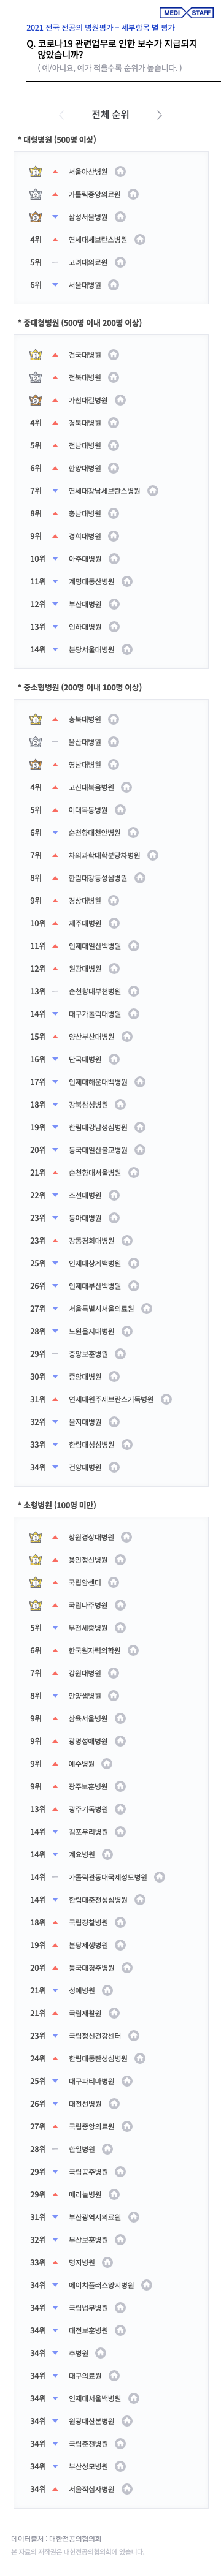Image resolution: width=221 pixels, height=2576 pixels.
Task: Open info icon beside 충북대병원
Action: coord(113,719)
